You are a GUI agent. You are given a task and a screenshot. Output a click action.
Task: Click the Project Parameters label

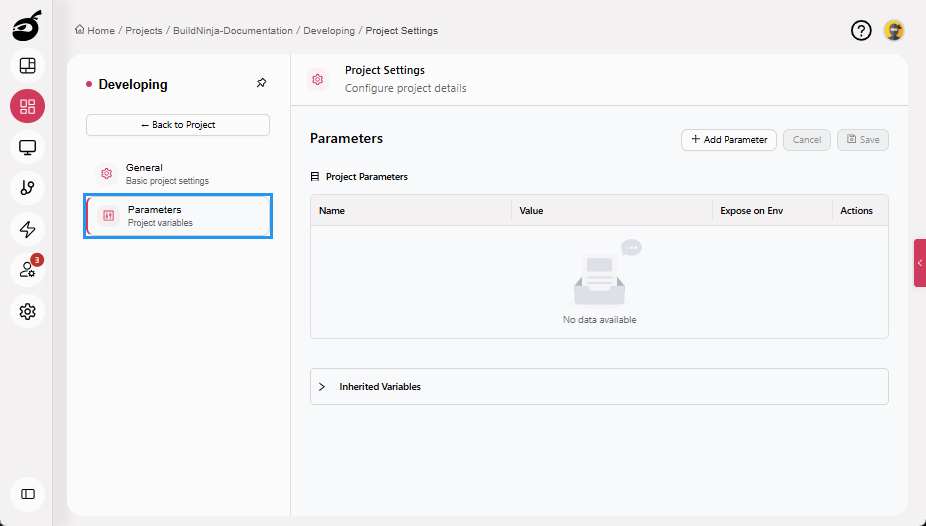[367, 177]
